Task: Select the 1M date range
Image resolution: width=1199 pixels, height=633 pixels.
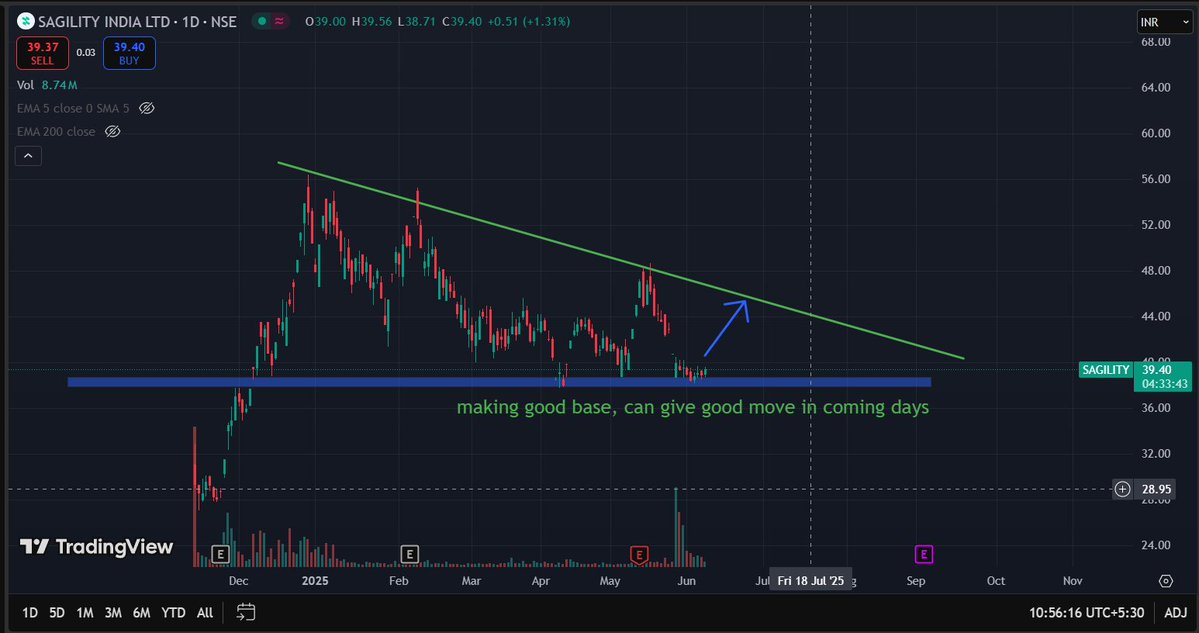Action: point(85,612)
